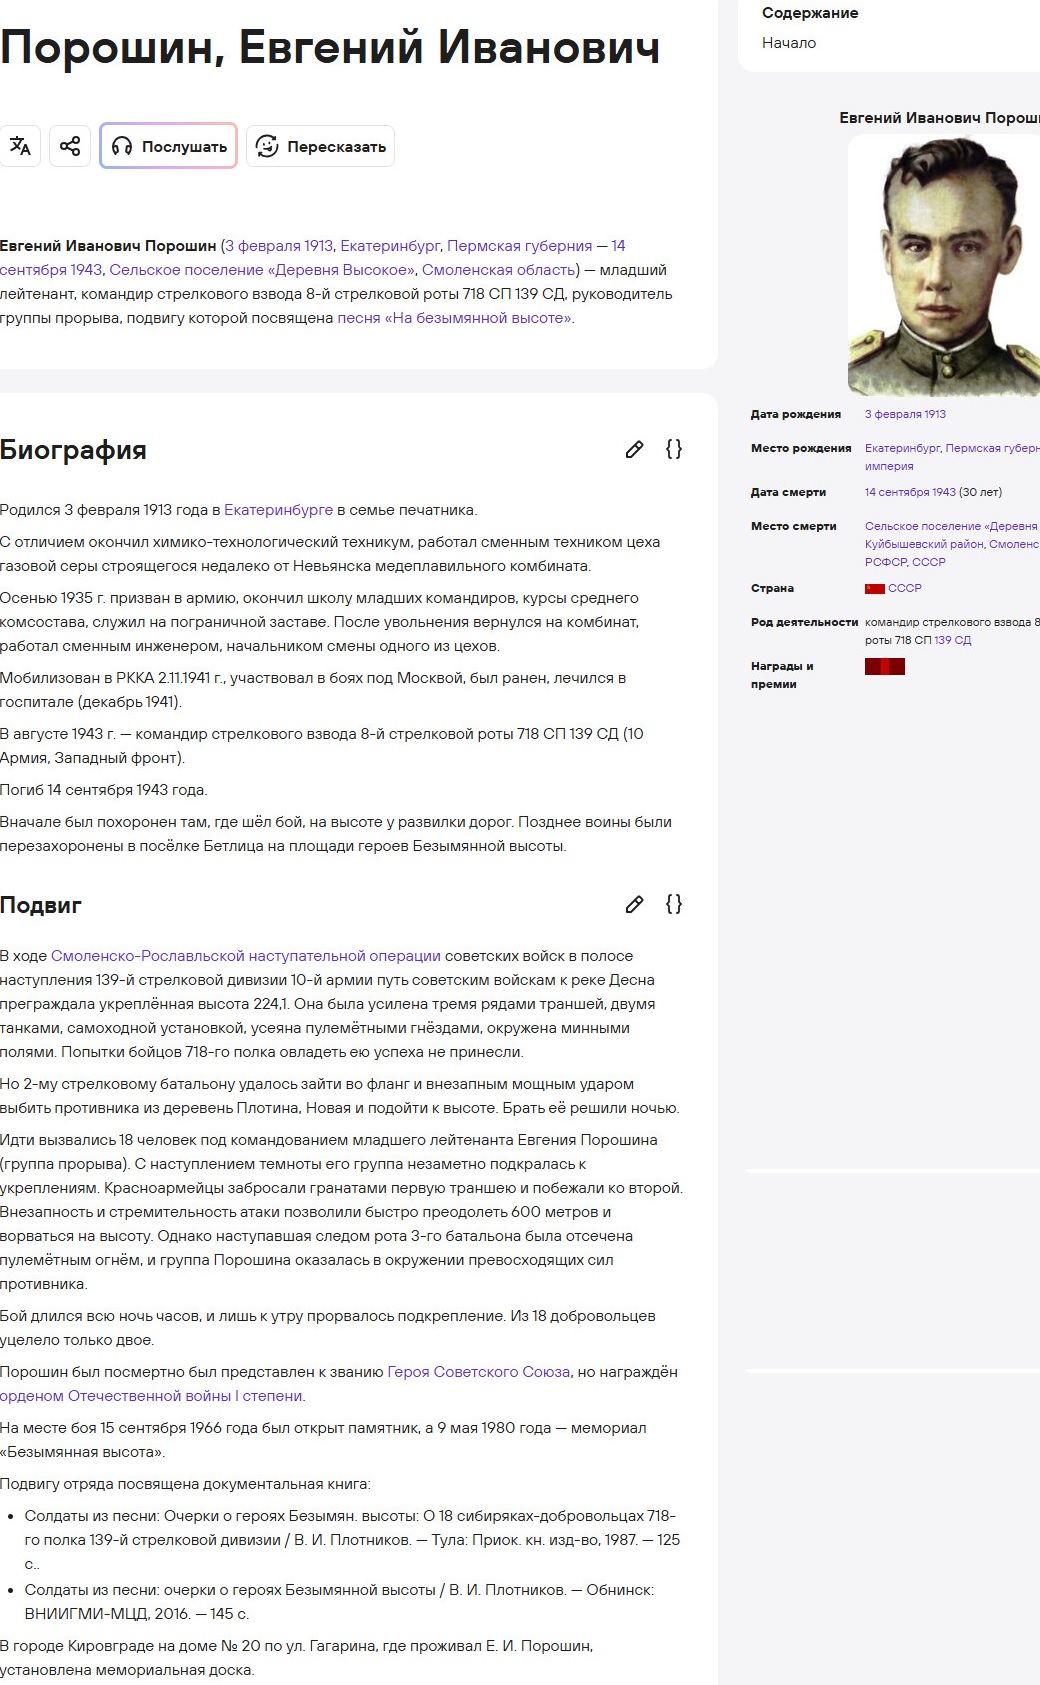Click the translate language icon
1040x1685 pixels.
(x=19, y=146)
